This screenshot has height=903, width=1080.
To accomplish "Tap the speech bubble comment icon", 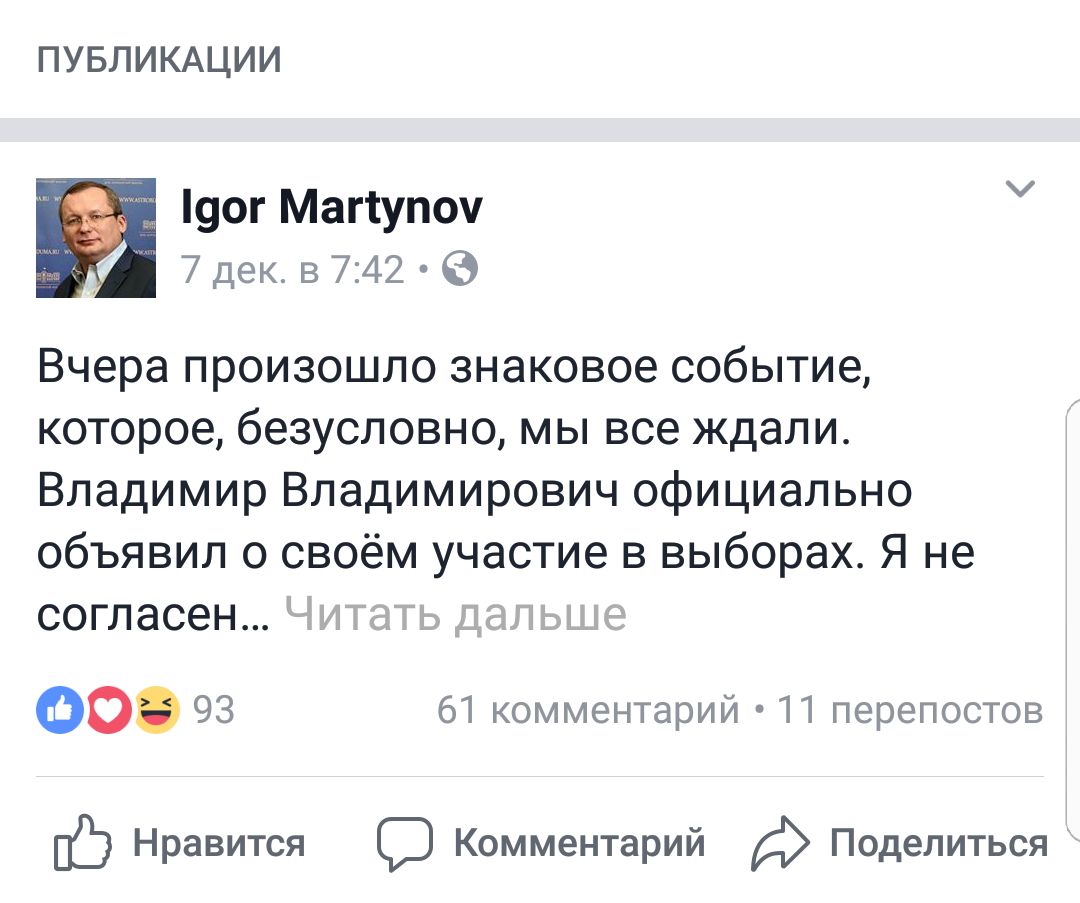I will [404, 844].
